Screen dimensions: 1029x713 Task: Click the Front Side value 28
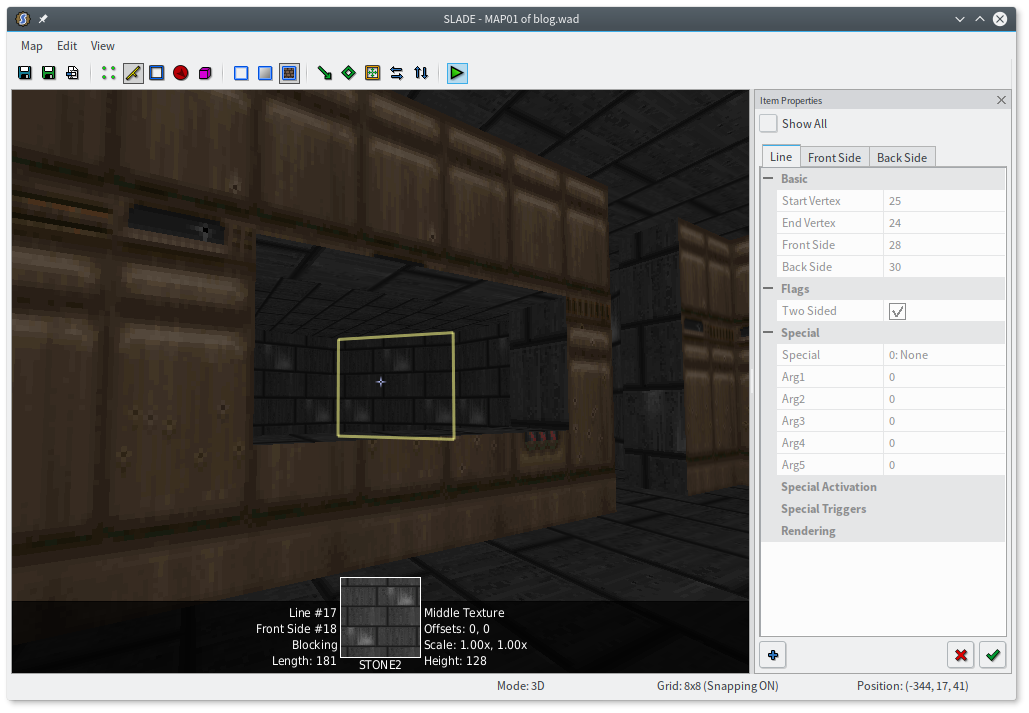(x=944, y=245)
